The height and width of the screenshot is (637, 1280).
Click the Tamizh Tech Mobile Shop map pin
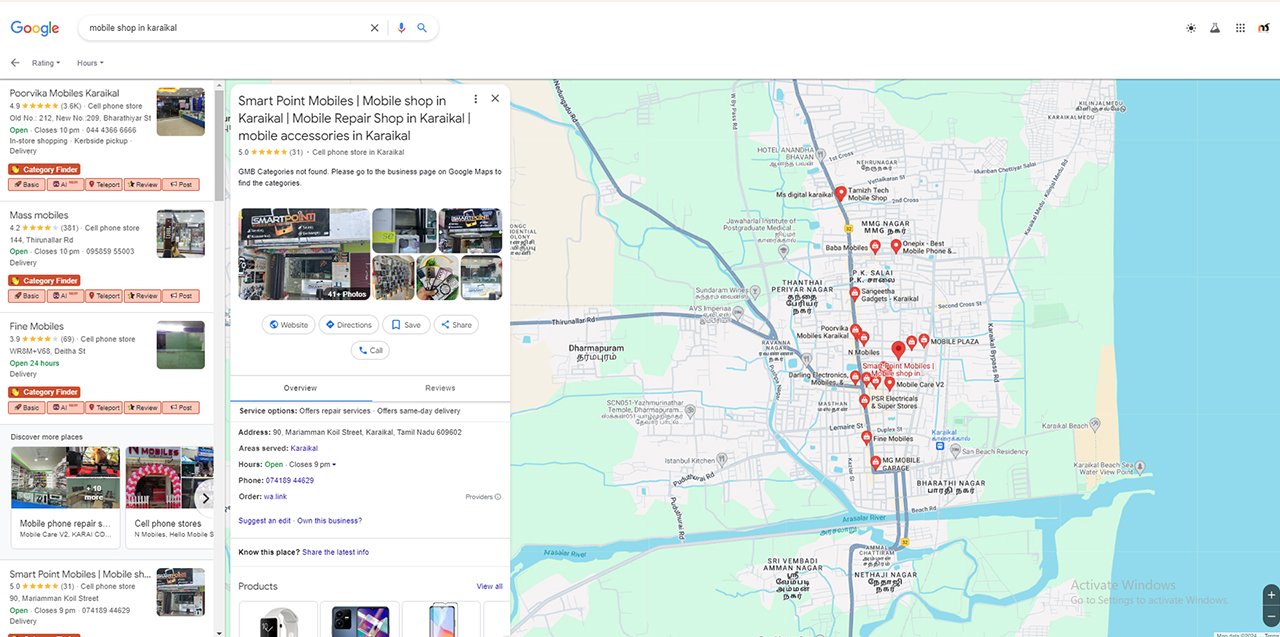coord(841,192)
